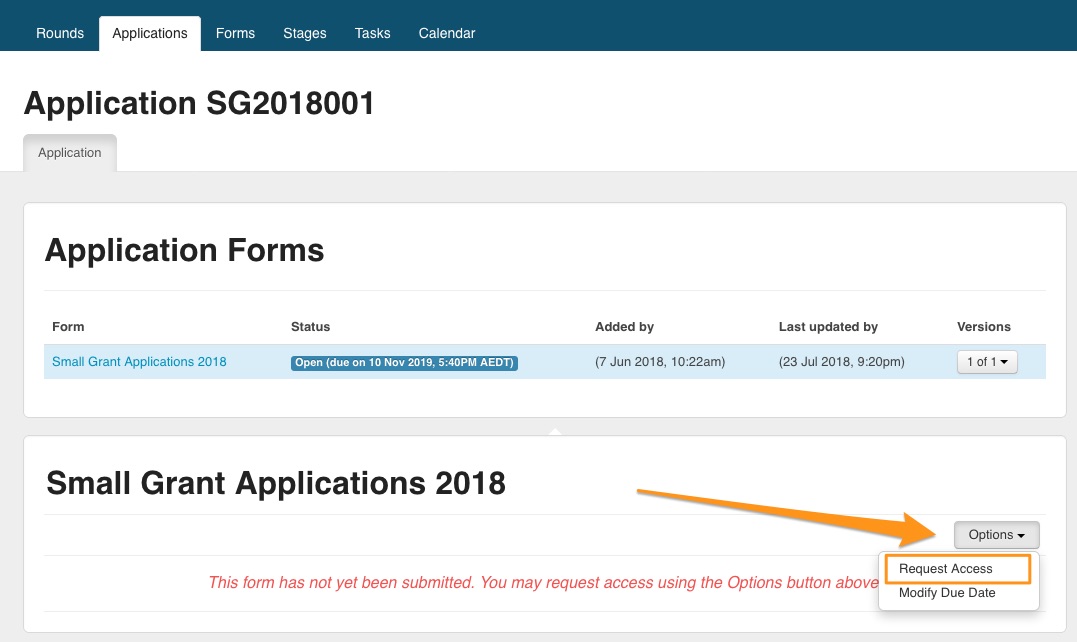
Task: Open the Small Grant Applications 2018 form link
Action: (139, 362)
